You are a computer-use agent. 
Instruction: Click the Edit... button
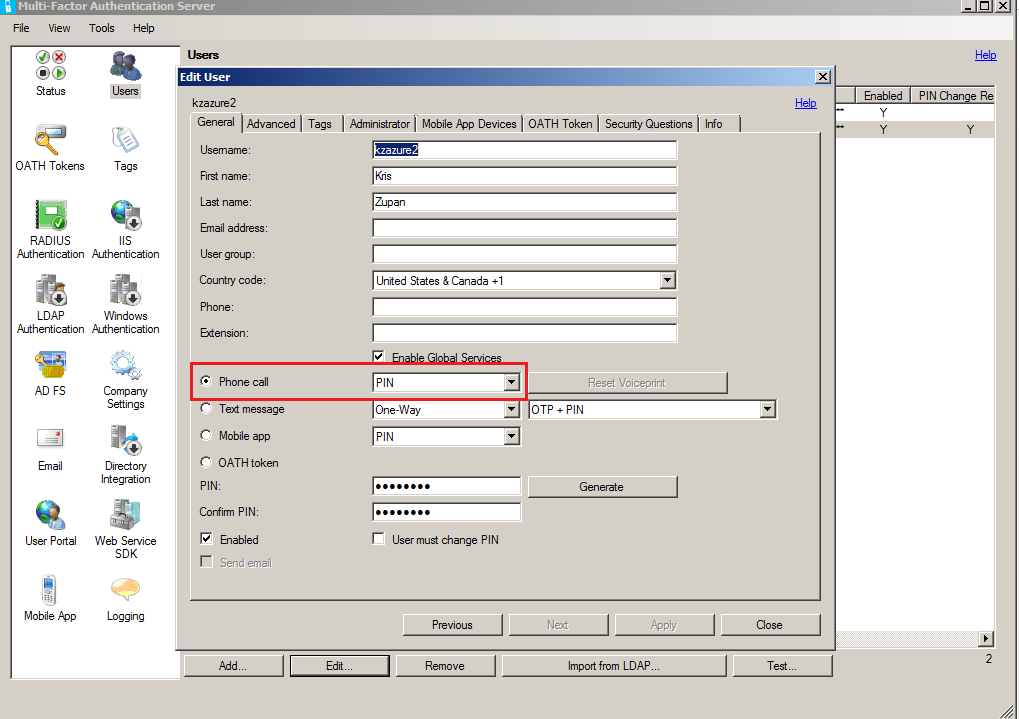click(339, 666)
